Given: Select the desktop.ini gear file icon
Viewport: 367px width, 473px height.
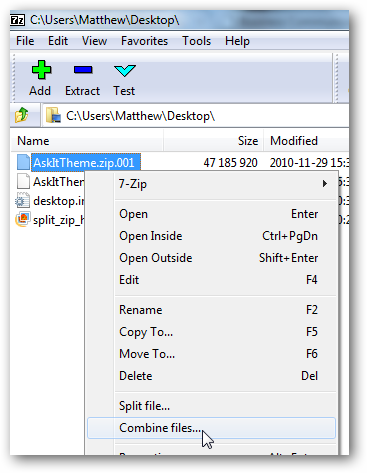Looking at the screenshot, I should [23, 201].
